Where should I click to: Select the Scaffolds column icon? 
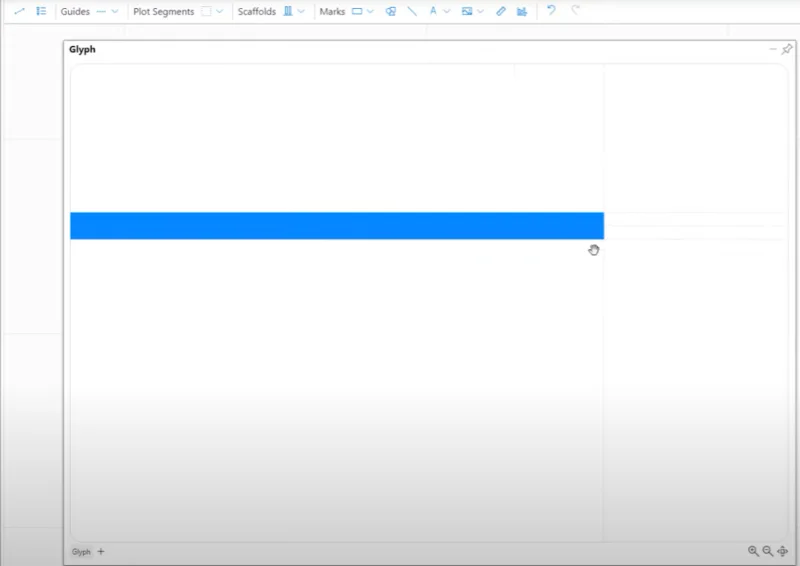[288, 11]
